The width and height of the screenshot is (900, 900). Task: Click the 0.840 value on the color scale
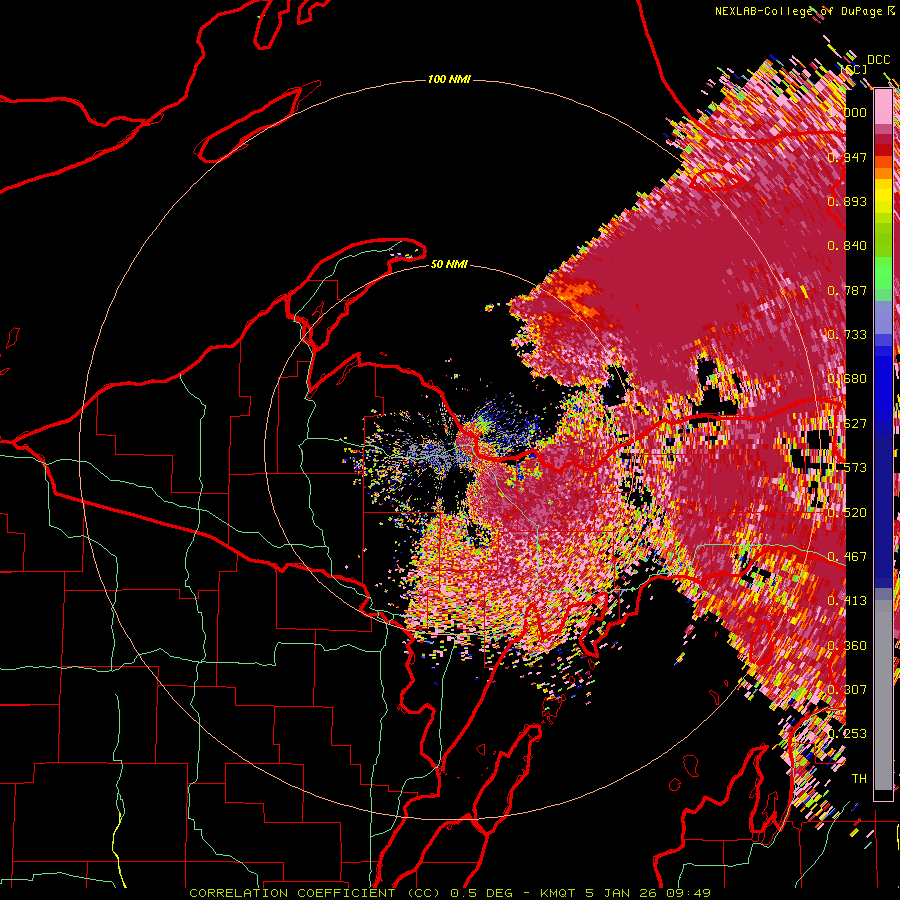coord(847,246)
